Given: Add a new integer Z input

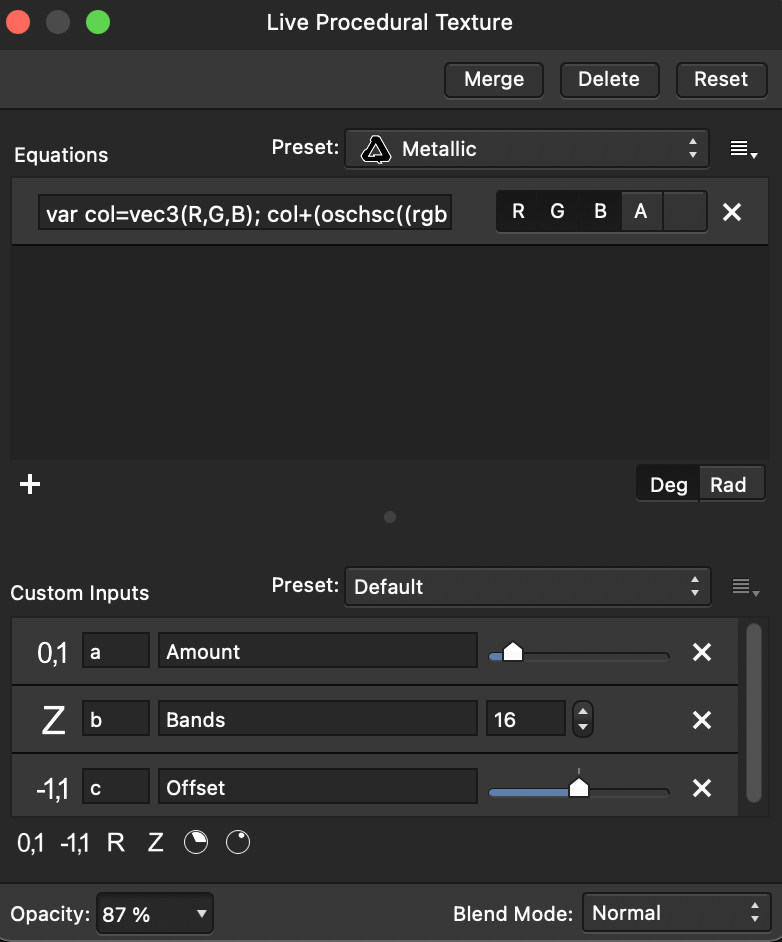Looking at the screenshot, I should click(155, 843).
